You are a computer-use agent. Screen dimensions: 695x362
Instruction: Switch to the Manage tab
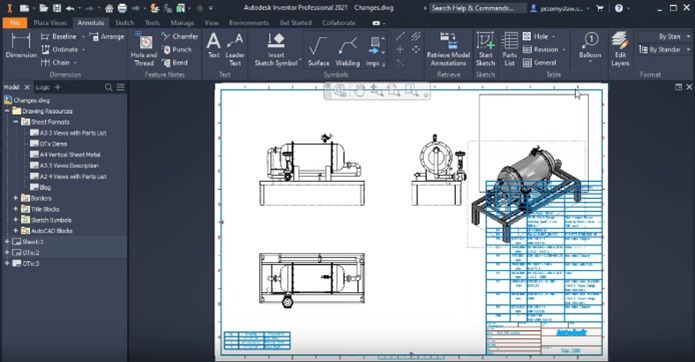[182, 23]
